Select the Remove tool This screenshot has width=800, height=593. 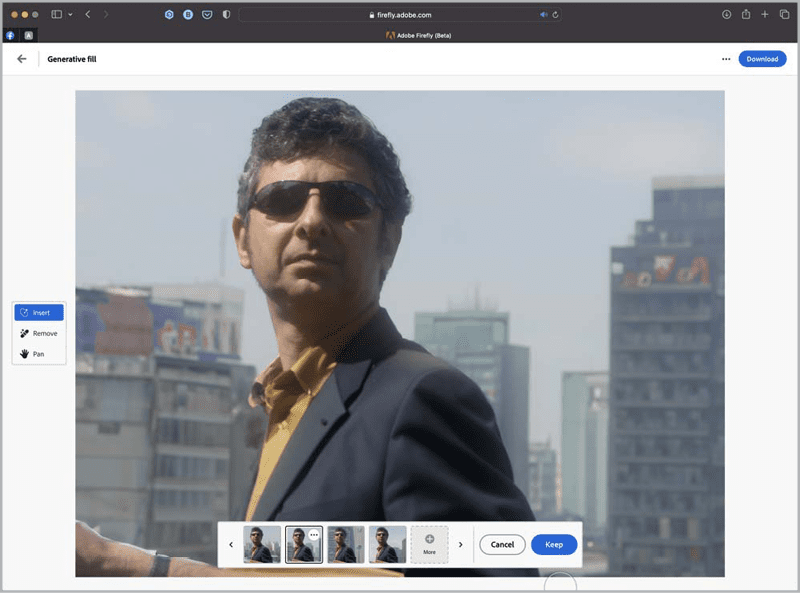(x=39, y=333)
